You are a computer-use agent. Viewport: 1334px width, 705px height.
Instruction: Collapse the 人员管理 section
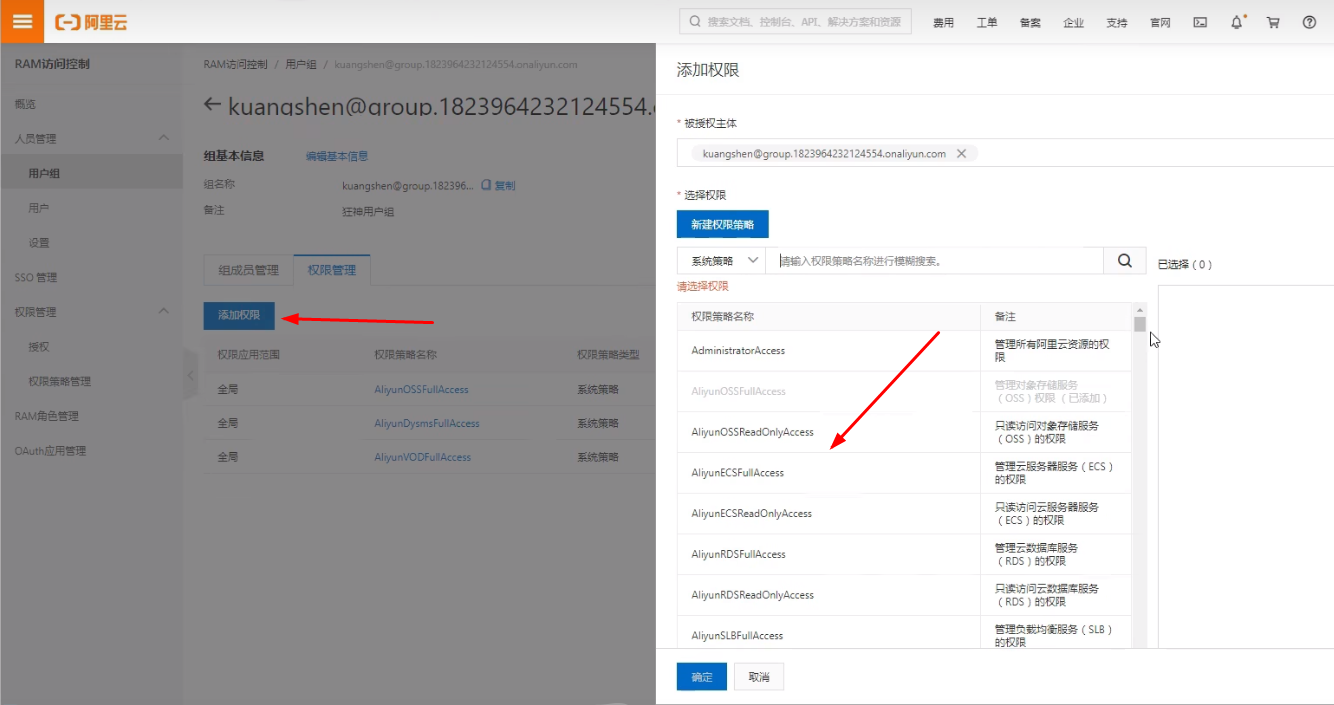[164, 138]
